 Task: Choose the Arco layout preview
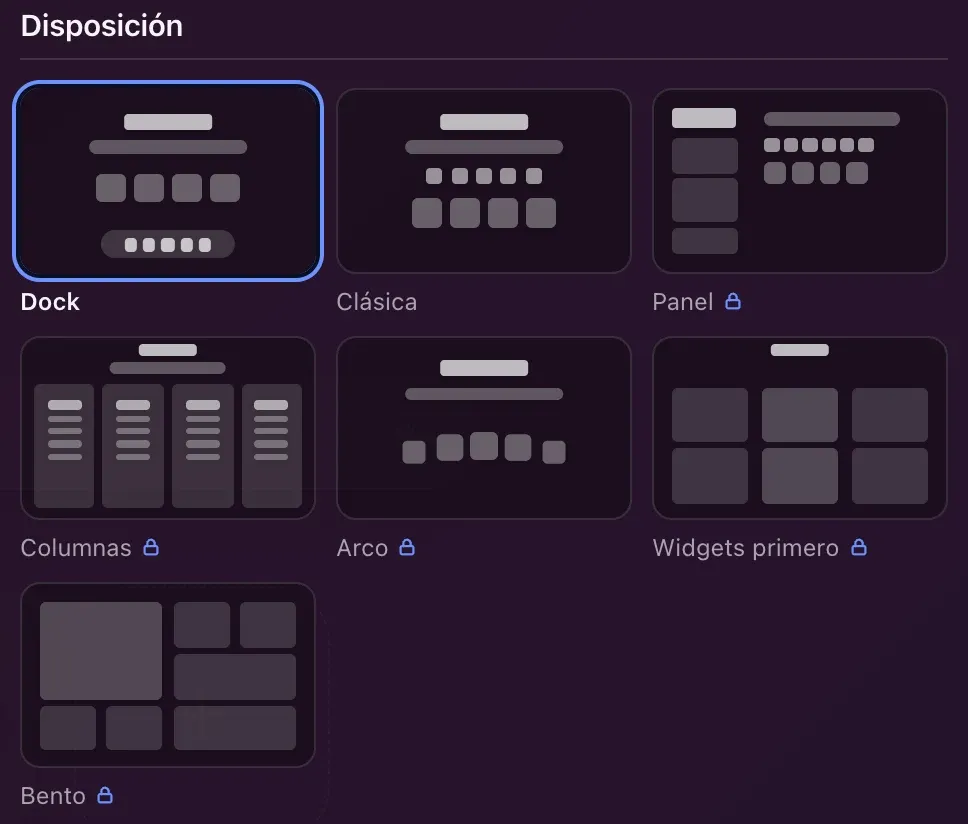(x=484, y=428)
